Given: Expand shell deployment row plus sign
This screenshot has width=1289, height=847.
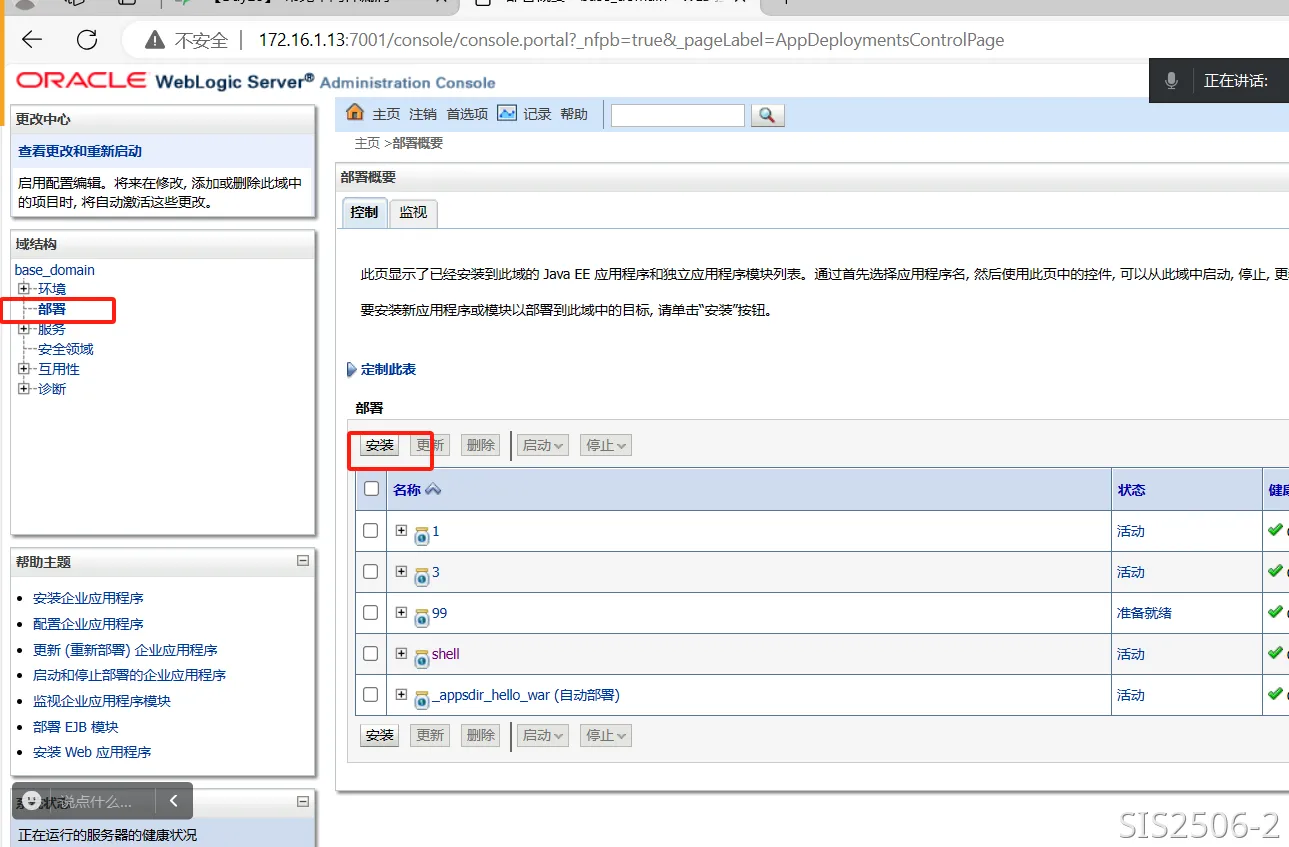Looking at the screenshot, I should (401, 653).
